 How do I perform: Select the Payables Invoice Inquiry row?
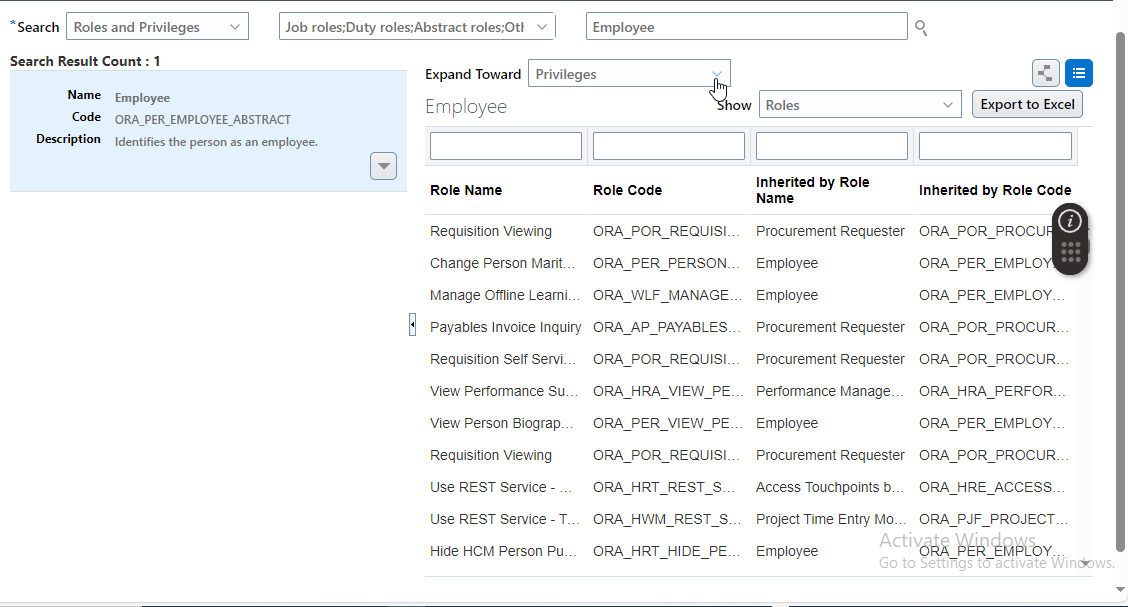[x=506, y=327]
